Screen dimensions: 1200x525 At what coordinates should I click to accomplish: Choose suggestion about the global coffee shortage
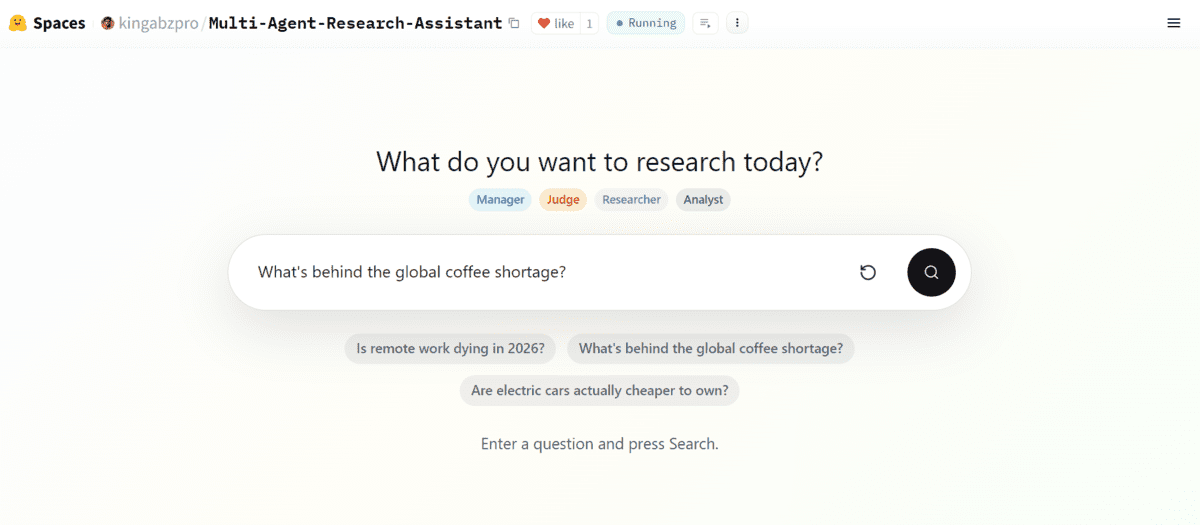click(711, 349)
